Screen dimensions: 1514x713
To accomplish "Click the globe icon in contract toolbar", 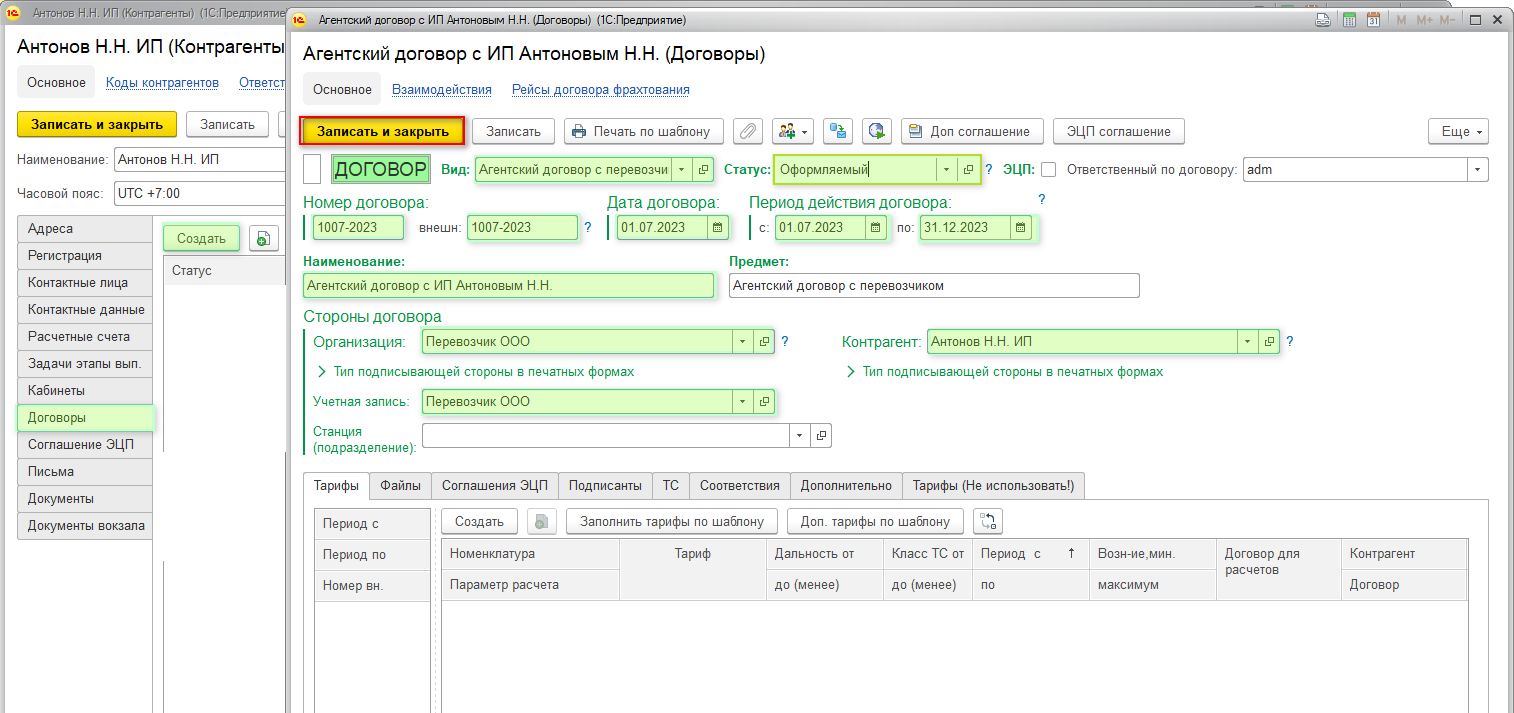I will [x=876, y=131].
